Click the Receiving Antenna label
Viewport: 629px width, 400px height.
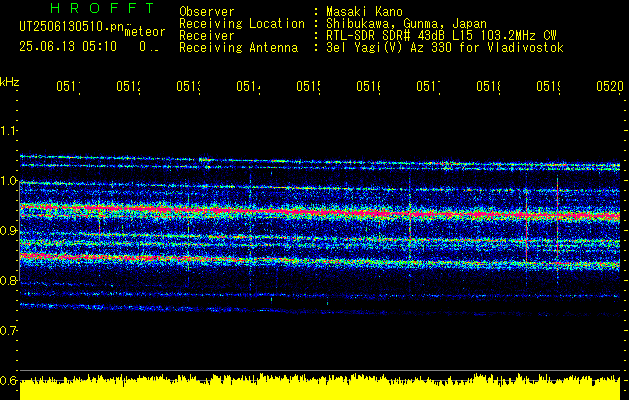pyautogui.click(x=238, y=48)
